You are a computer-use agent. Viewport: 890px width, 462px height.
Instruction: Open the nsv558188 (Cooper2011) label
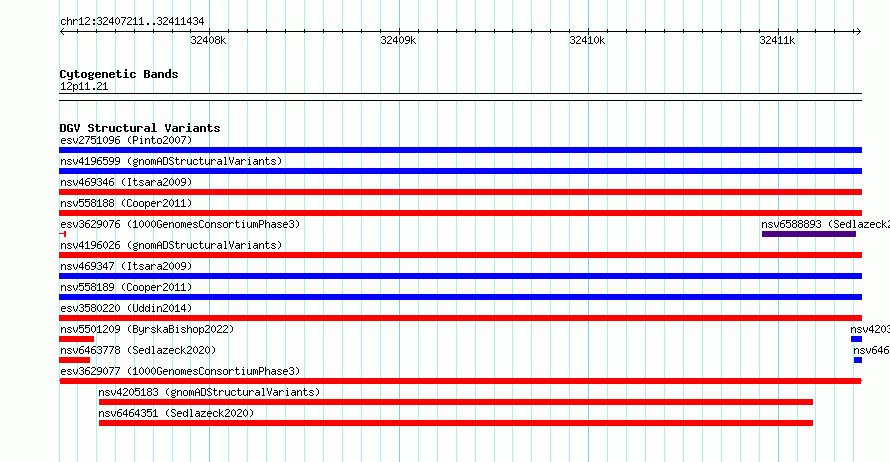(126, 203)
